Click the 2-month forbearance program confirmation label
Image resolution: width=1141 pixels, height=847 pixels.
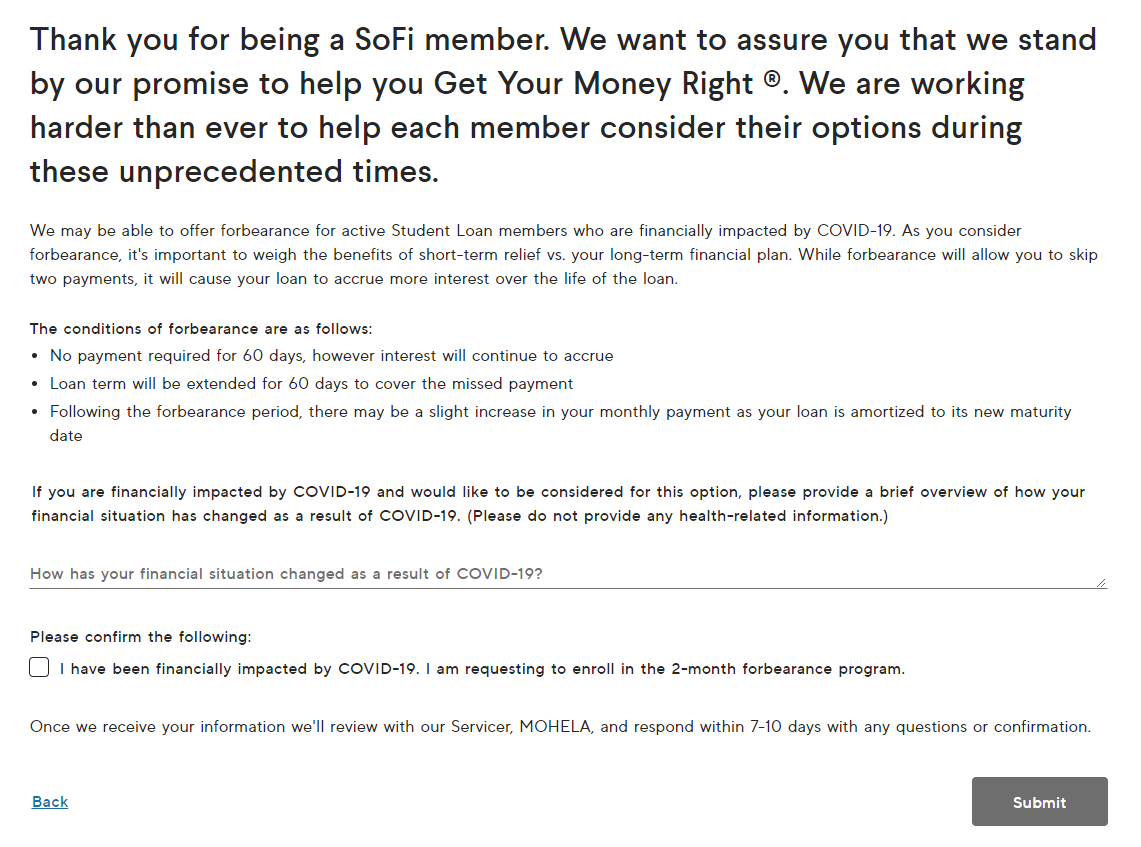[x=482, y=669]
